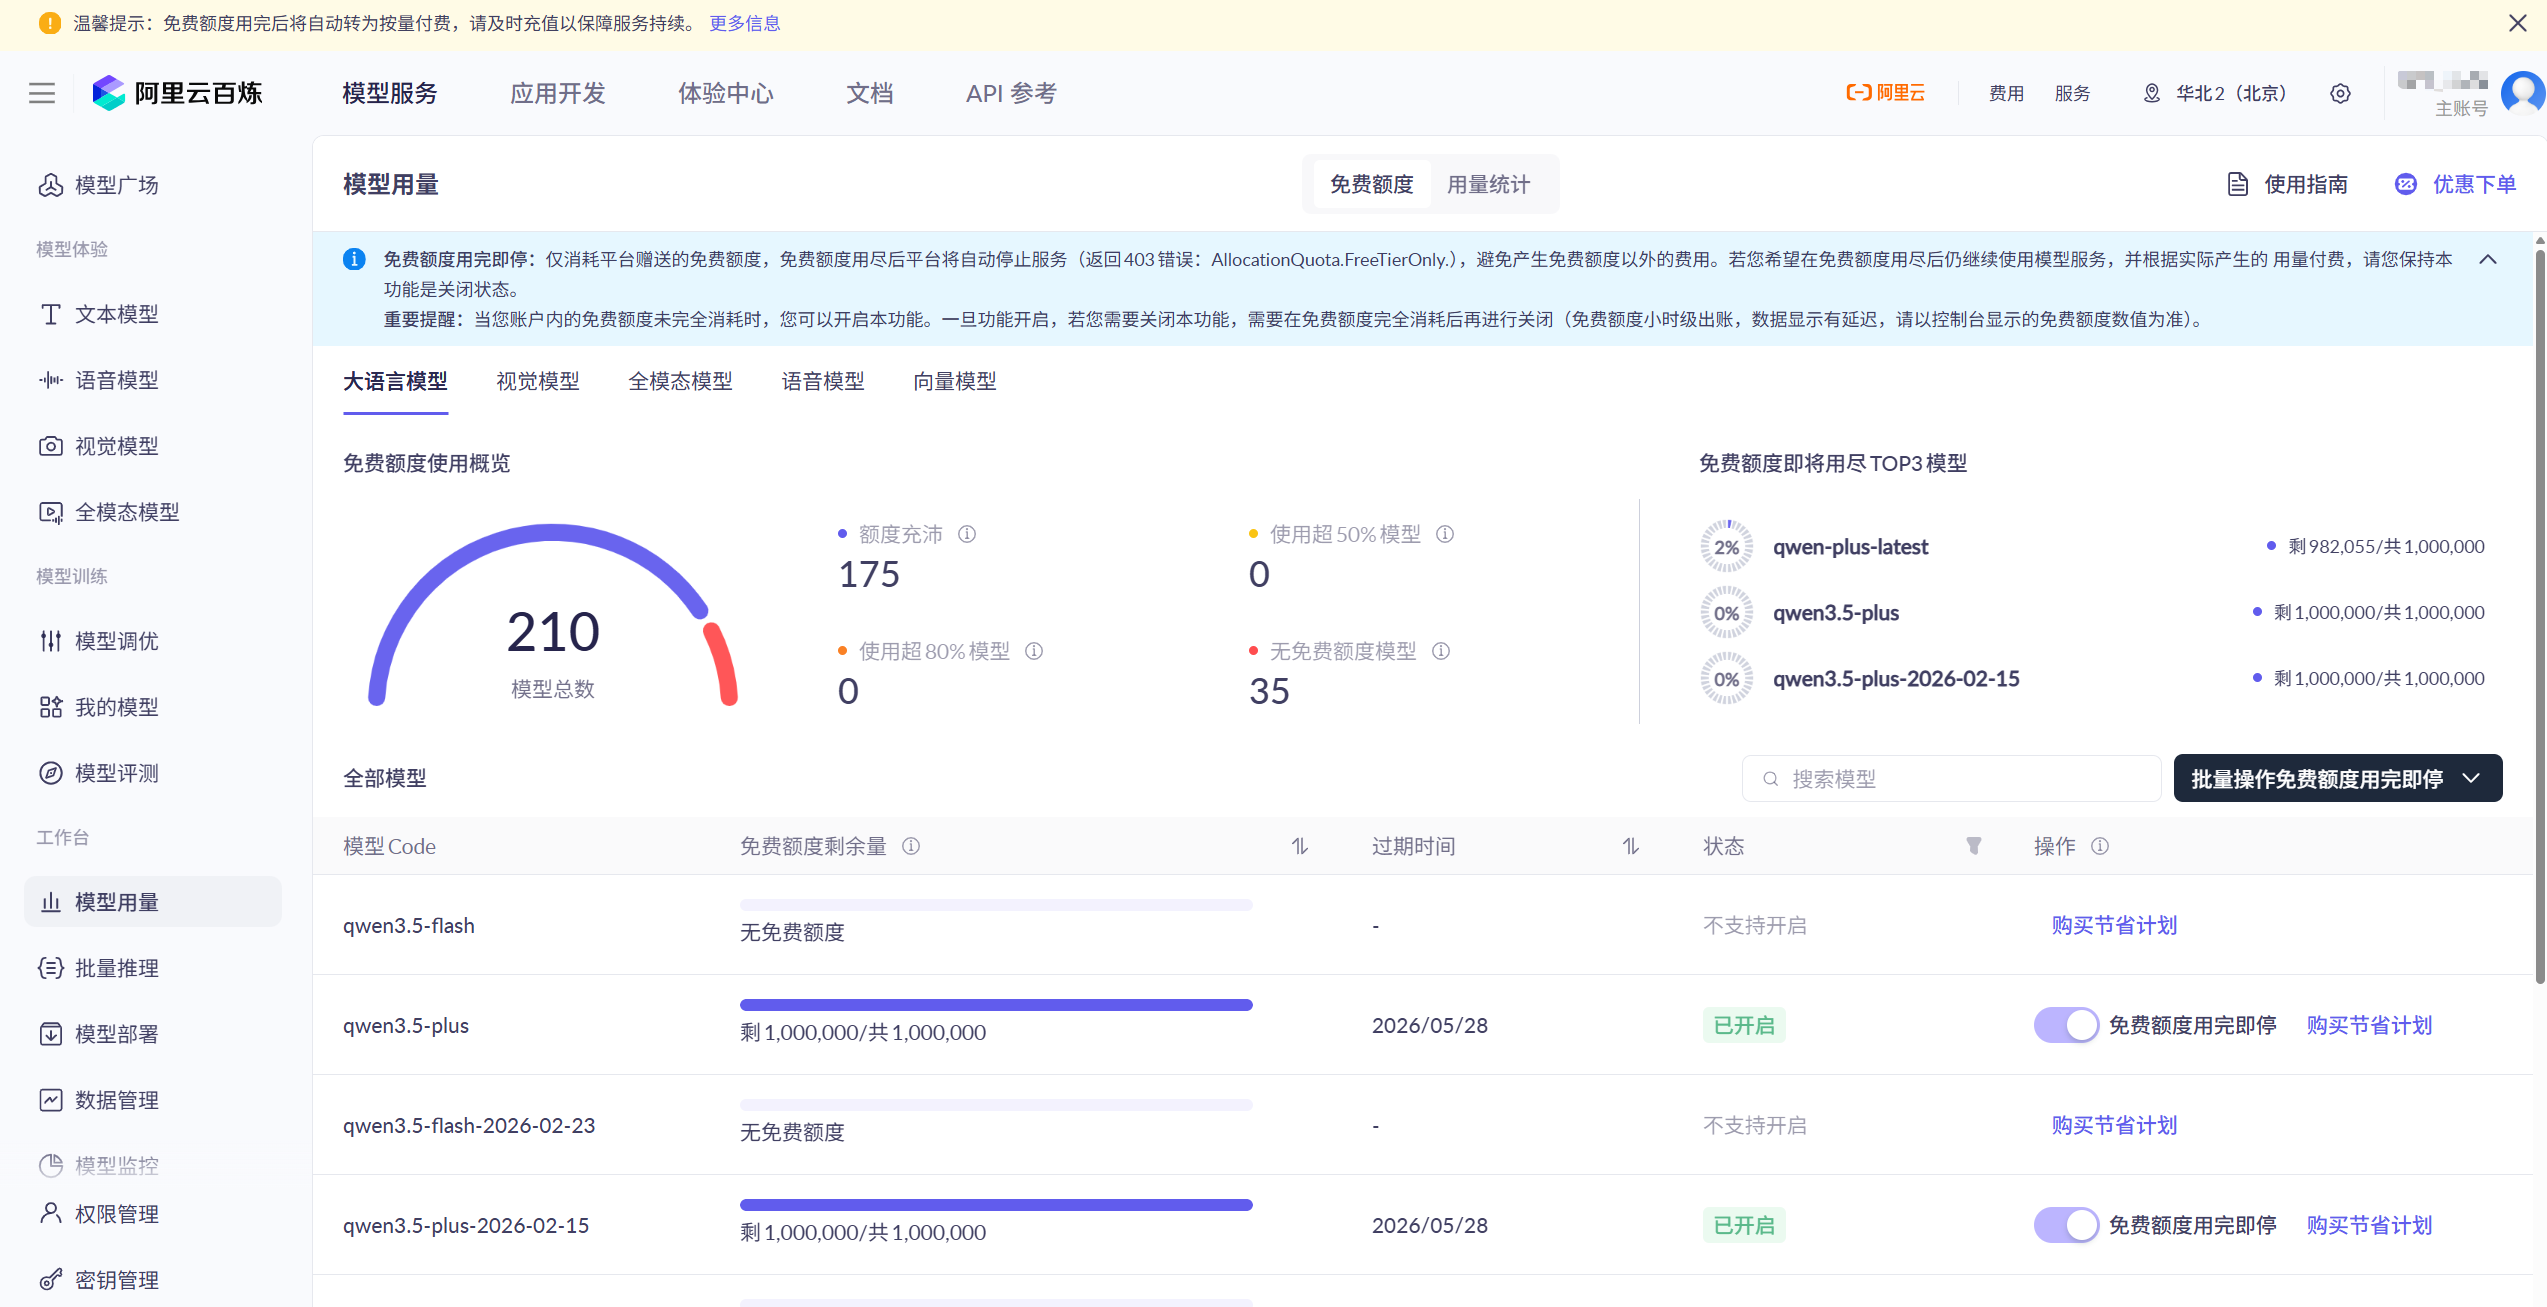Image resolution: width=2547 pixels, height=1307 pixels.
Task: Open the 华北2（北京） region selector
Action: (2215, 93)
